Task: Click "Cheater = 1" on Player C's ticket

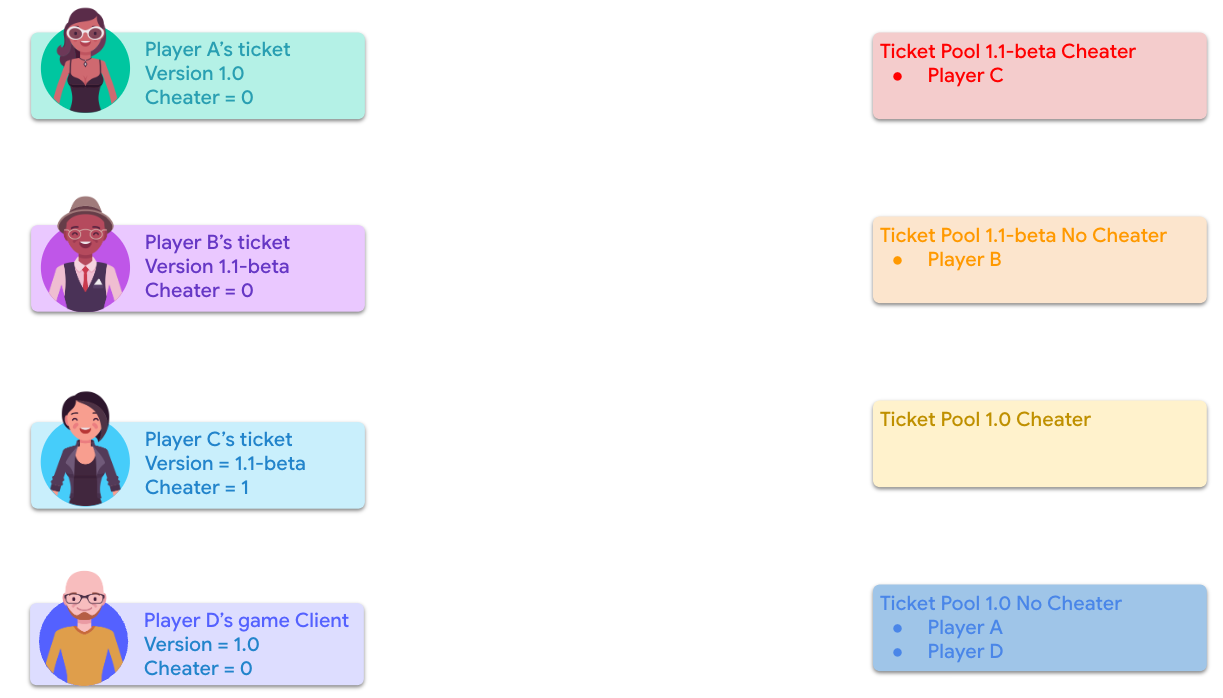Action: pyautogui.click(x=197, y=488)
